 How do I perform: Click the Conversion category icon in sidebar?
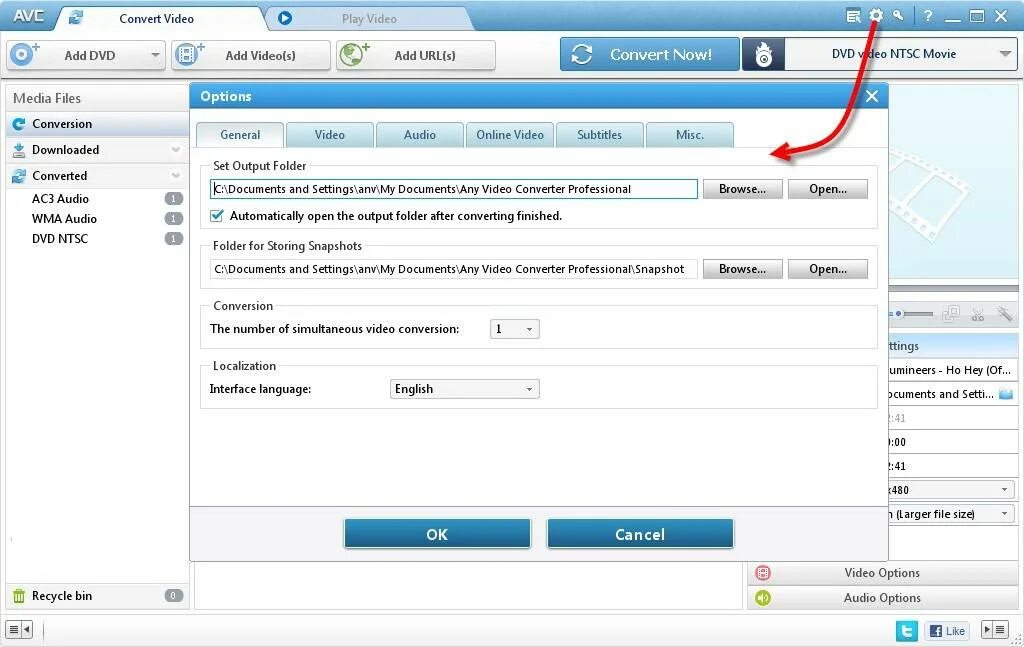coord(19,123)
